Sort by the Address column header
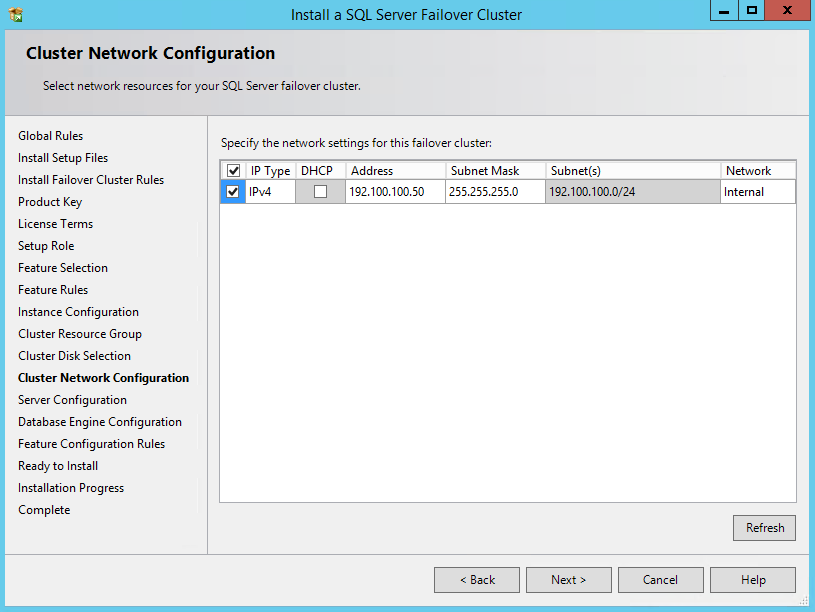 point(396,171)
